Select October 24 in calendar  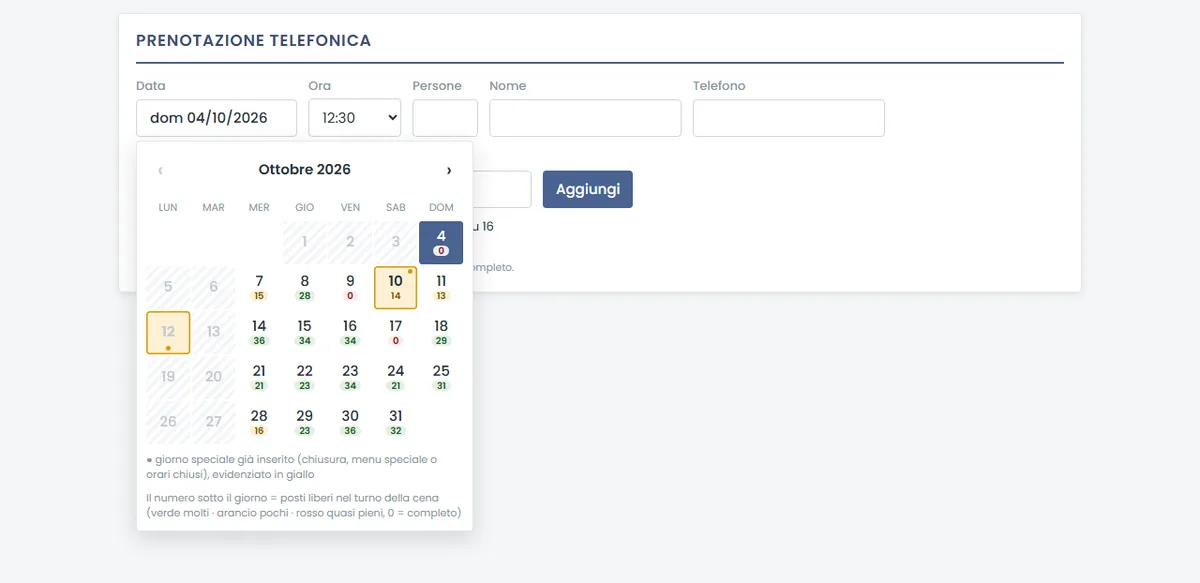coord(396,377)
